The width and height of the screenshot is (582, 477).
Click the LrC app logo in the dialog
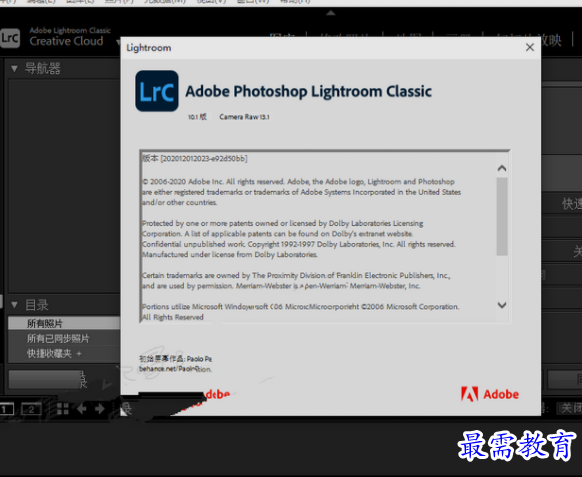(x=157, y=91)
